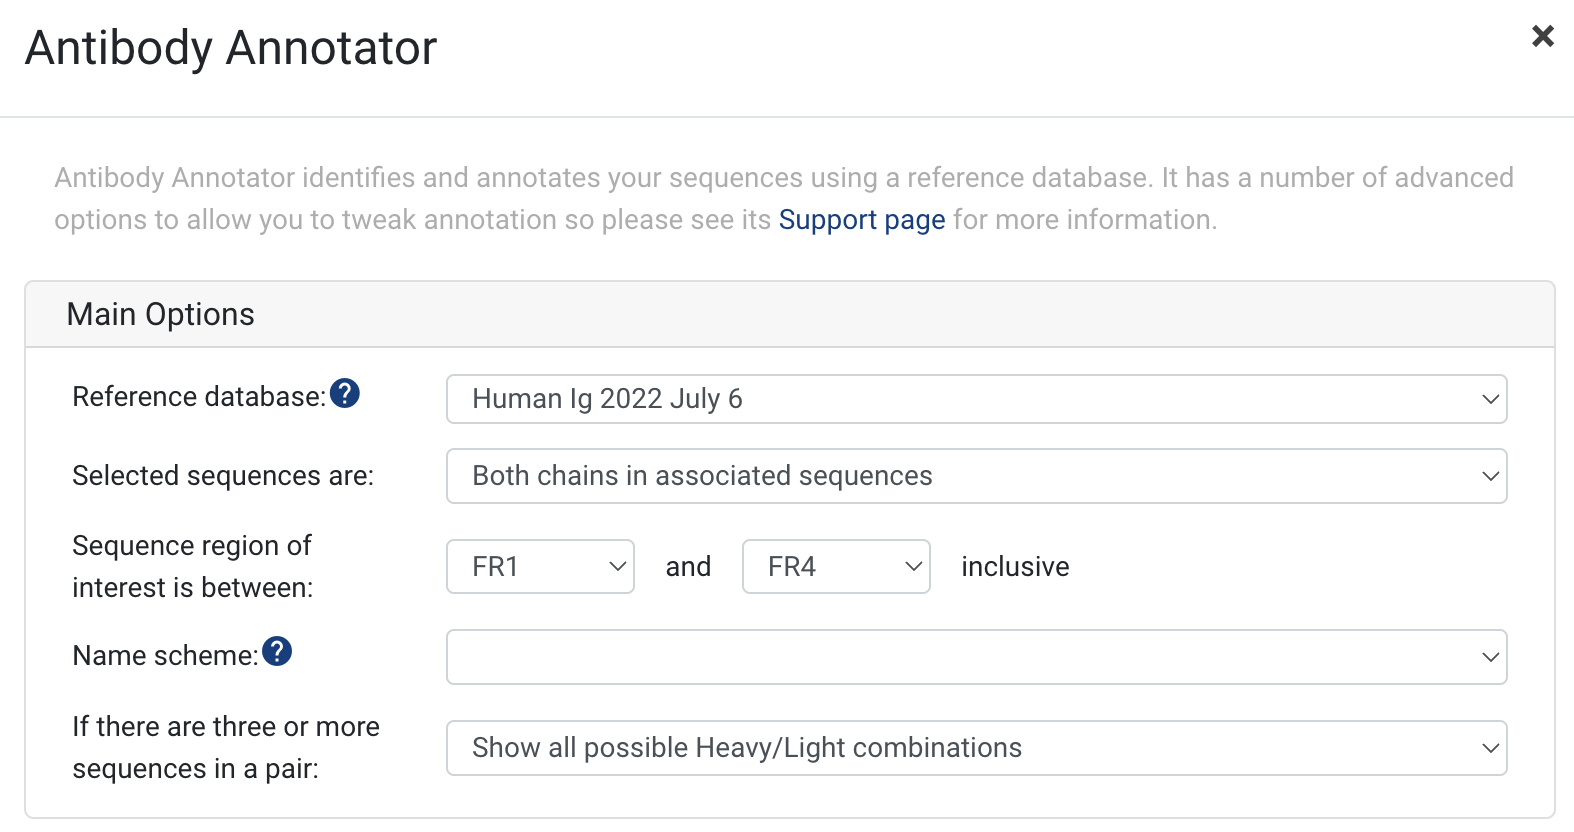Viewport: 1574px width, 832px height.
Task: Click the Reference database help icon
Action: pyautogui.click(x=345, y=394)
